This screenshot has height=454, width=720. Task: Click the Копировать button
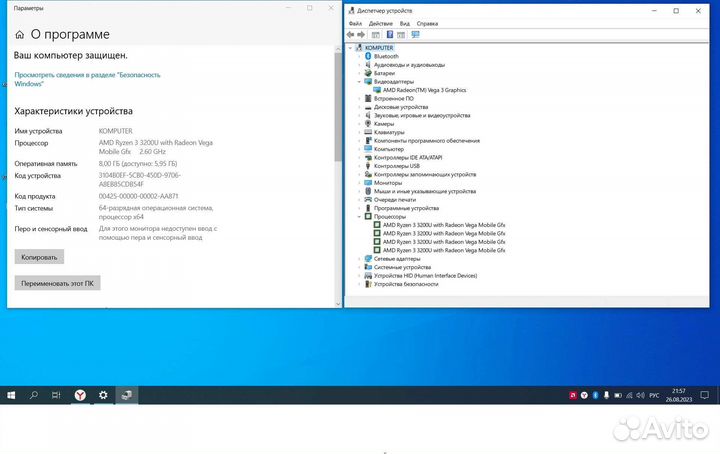(x=39, y=257)
